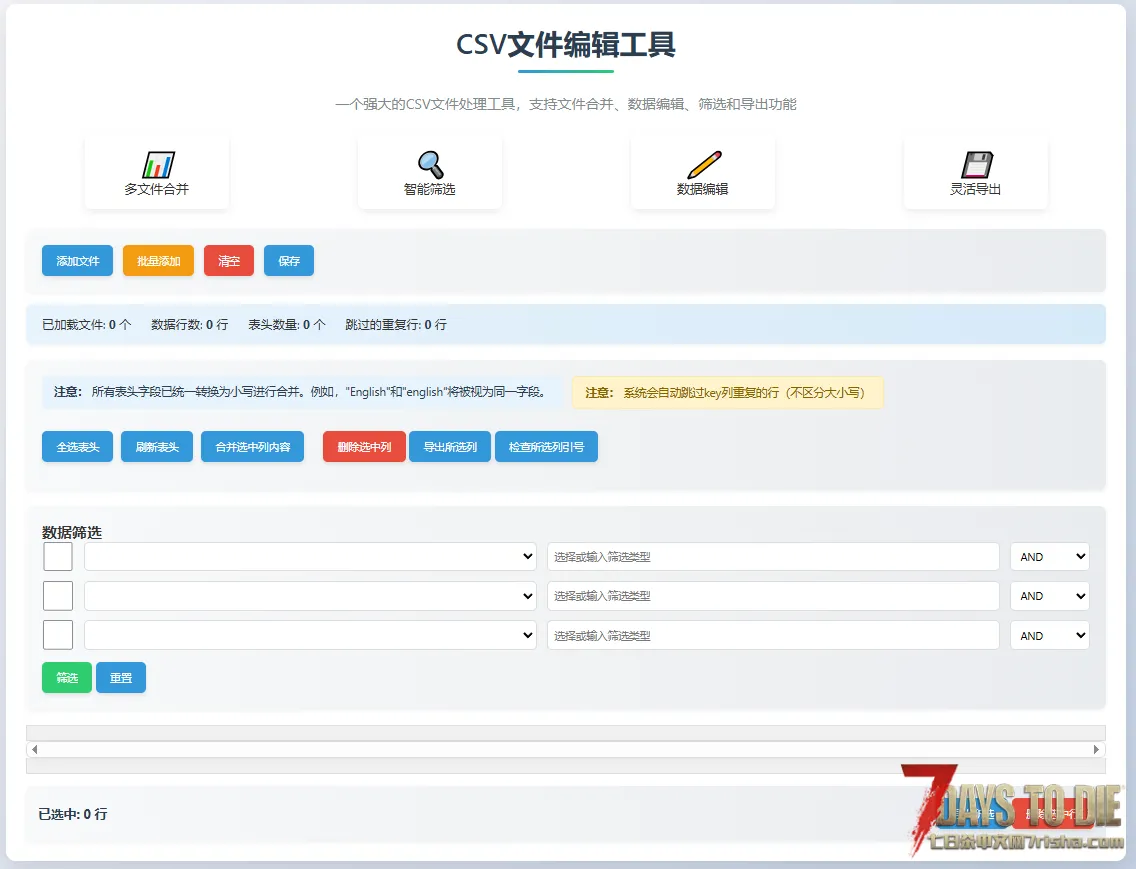Click the orange 批量添加 button
Screen dimensions: 1136x869
158,261
